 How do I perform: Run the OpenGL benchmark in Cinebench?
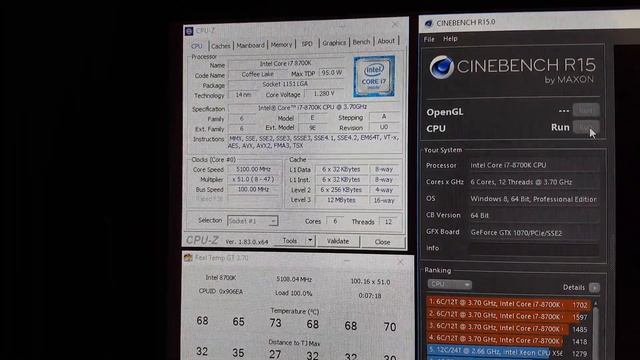tap(586, 110)
